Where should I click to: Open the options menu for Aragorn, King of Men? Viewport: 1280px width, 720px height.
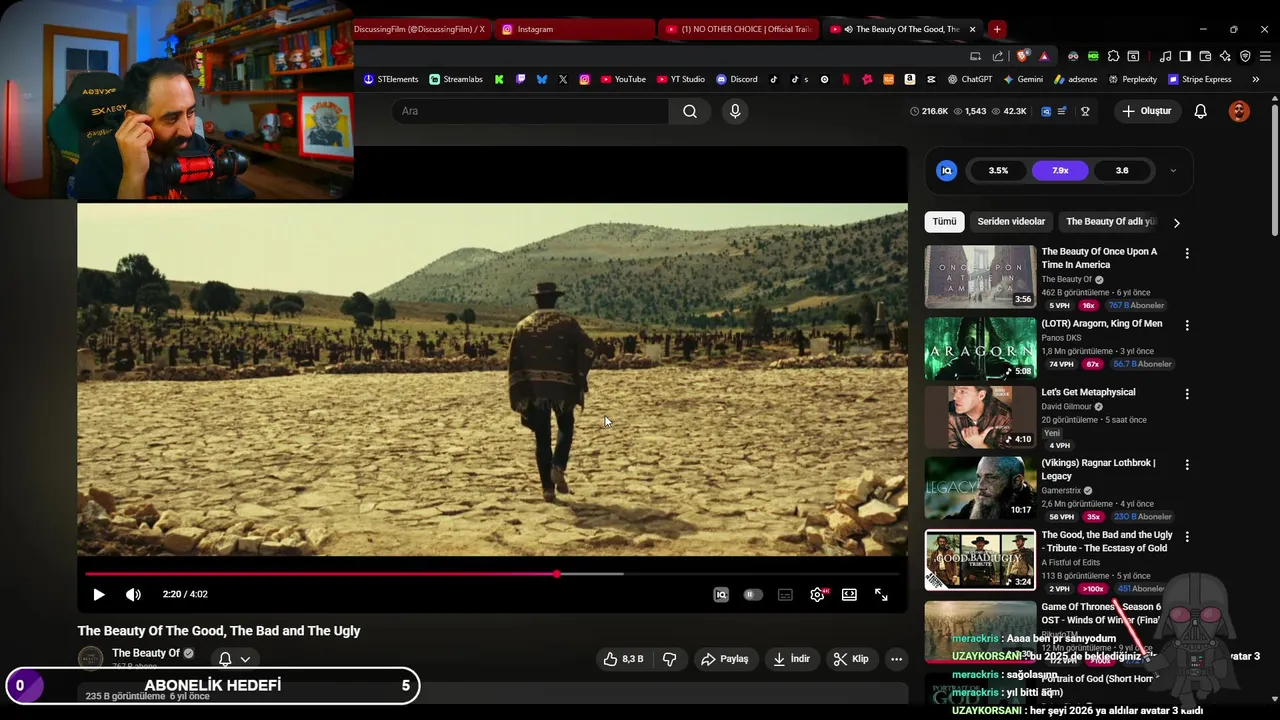[1187, 326]
